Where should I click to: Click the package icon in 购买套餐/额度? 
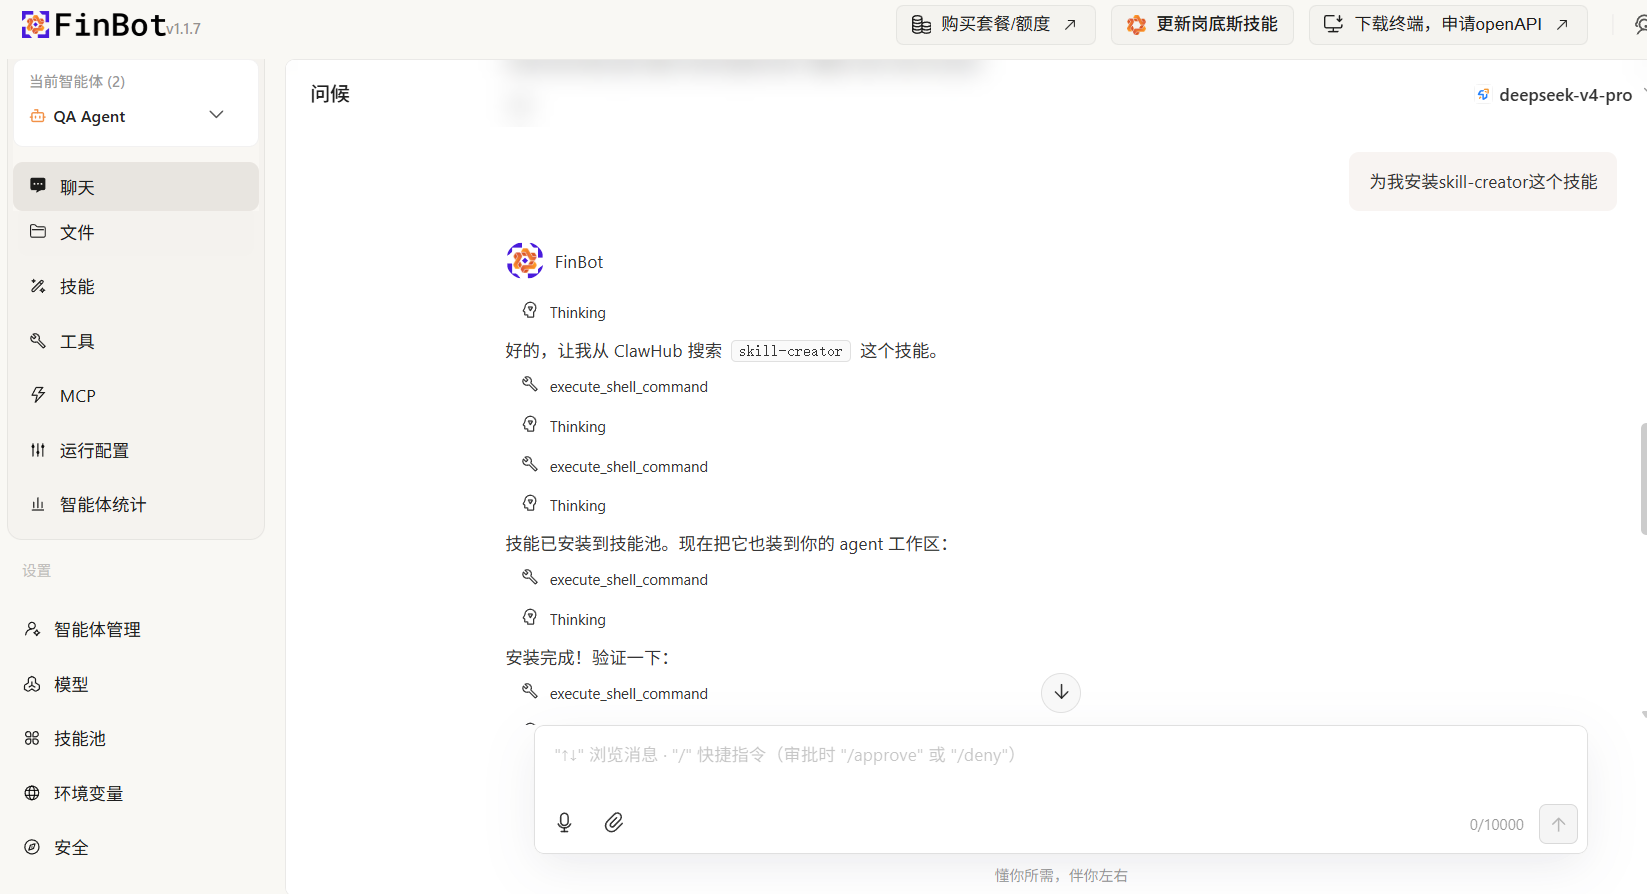tap(921, 24)
